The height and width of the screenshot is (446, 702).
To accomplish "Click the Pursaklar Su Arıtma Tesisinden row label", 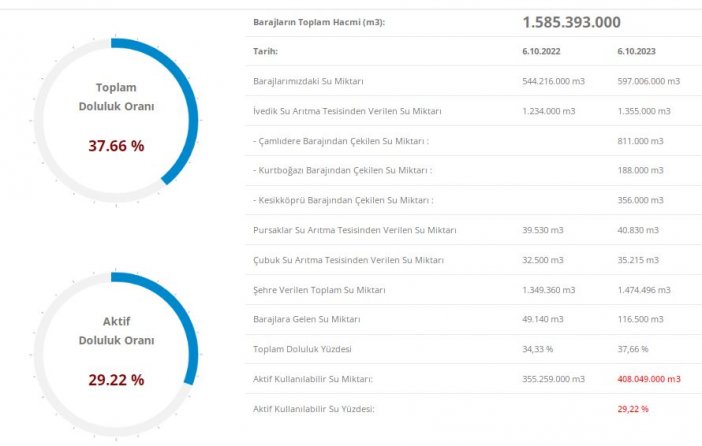I will click(x=354, y=230).
